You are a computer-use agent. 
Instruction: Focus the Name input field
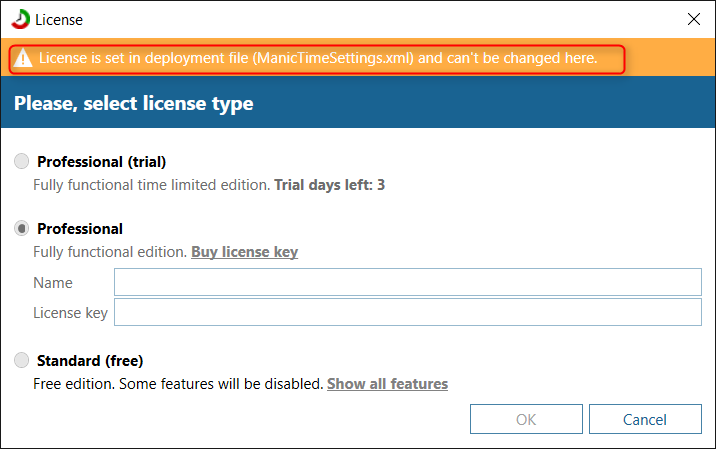point(407,283)
